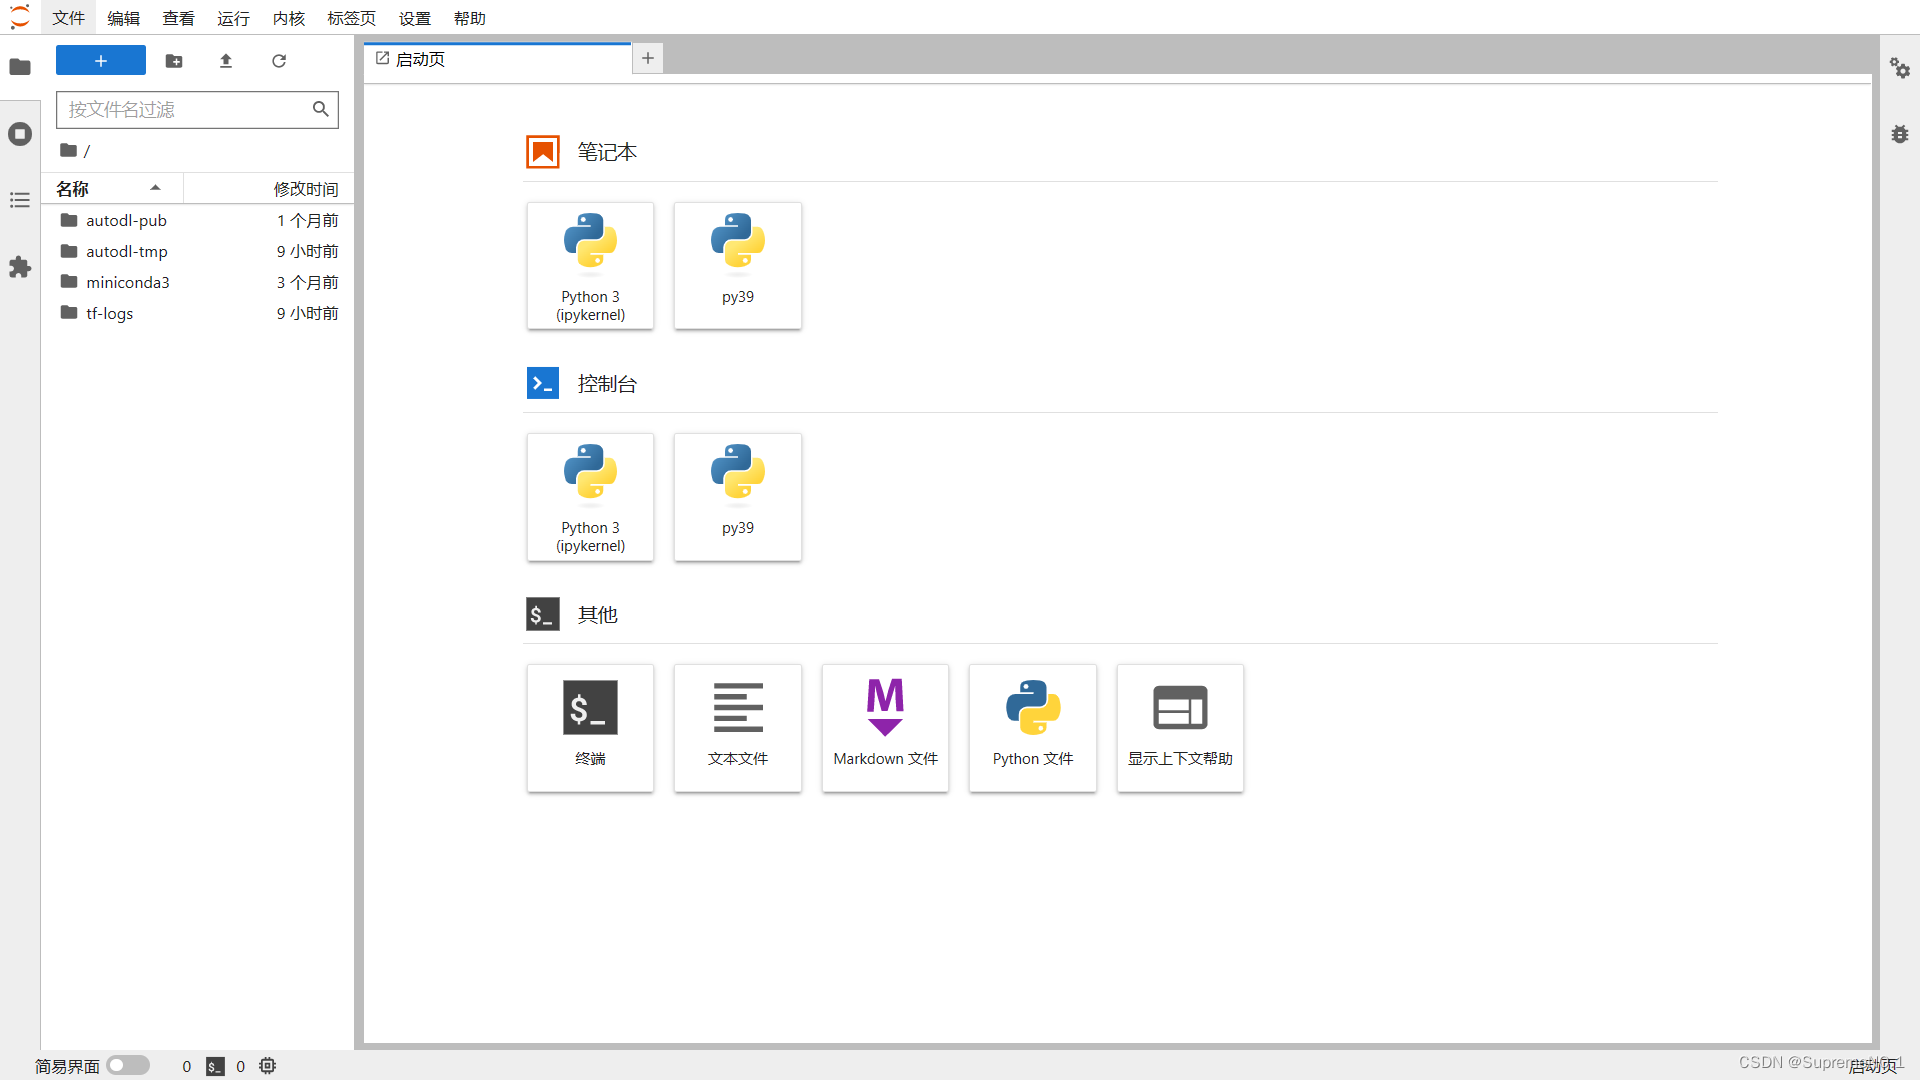Open the 标签页 menu
Screen dimensions: 1920x1080
(x=352, y=18)
